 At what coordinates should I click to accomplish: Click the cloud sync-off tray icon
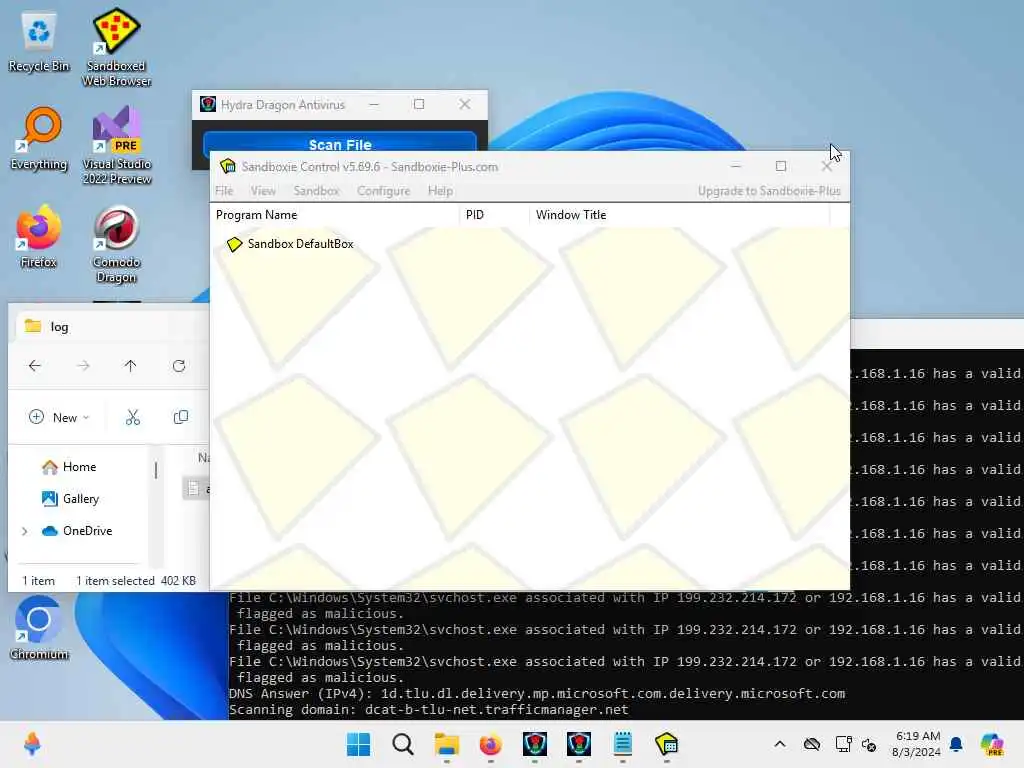(x=812, y=744)
